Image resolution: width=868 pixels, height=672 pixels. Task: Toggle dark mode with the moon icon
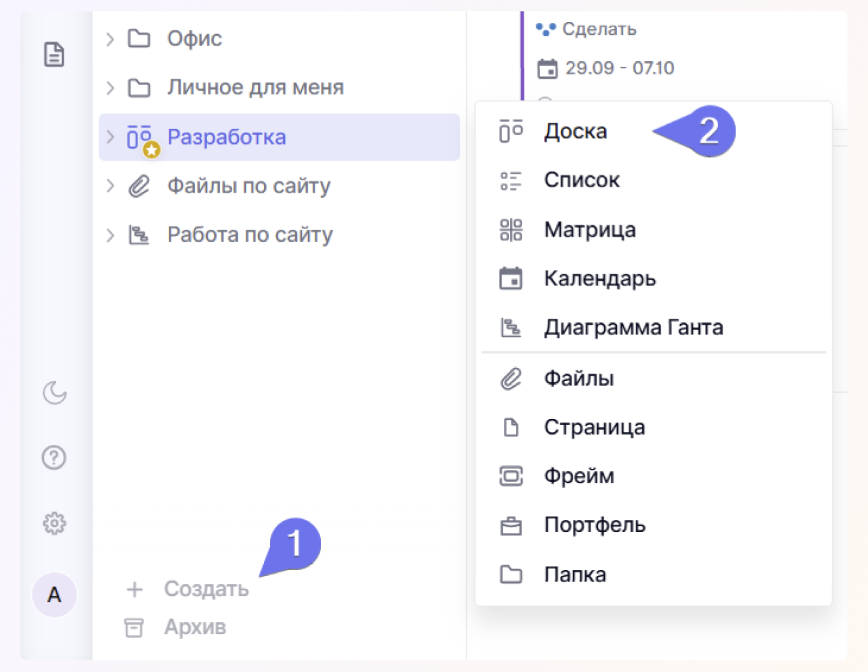54,393
